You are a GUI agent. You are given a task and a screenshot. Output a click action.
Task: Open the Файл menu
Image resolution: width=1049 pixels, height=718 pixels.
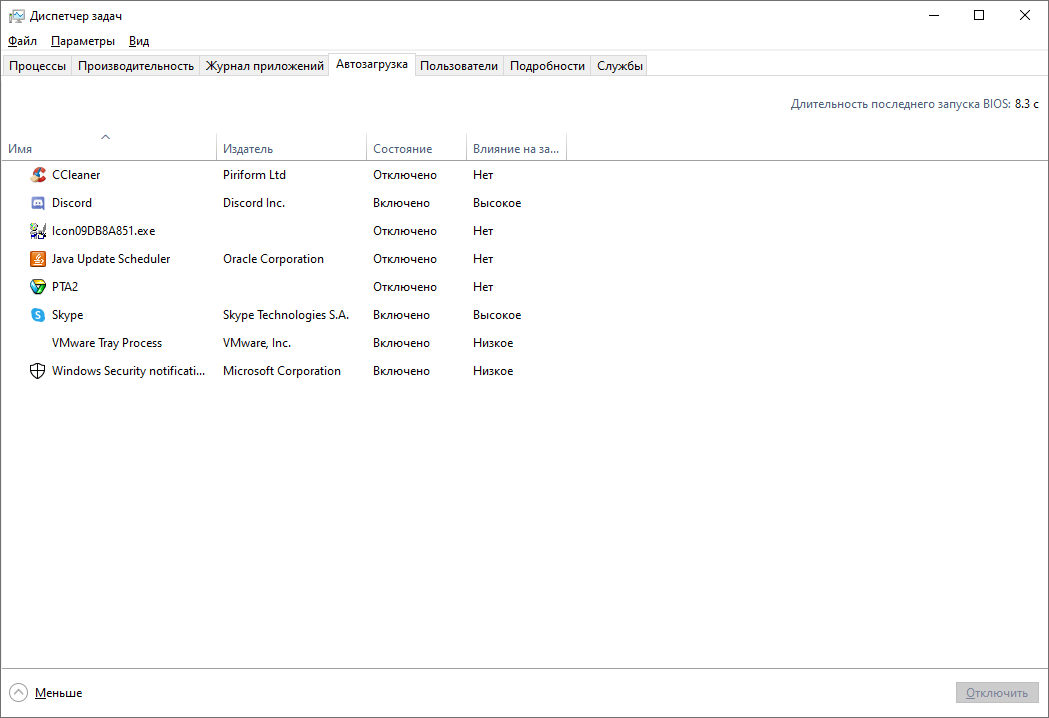point(22,41)
